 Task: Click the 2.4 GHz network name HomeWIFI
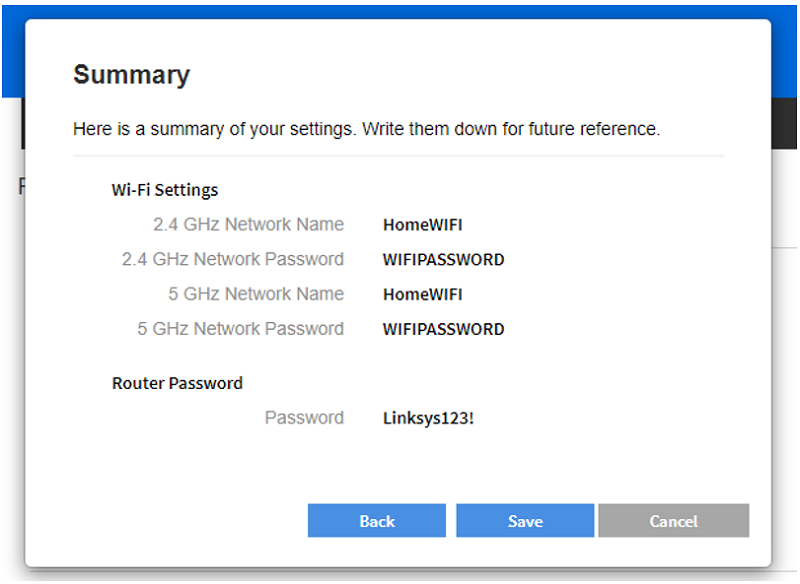tap(422, 225)
